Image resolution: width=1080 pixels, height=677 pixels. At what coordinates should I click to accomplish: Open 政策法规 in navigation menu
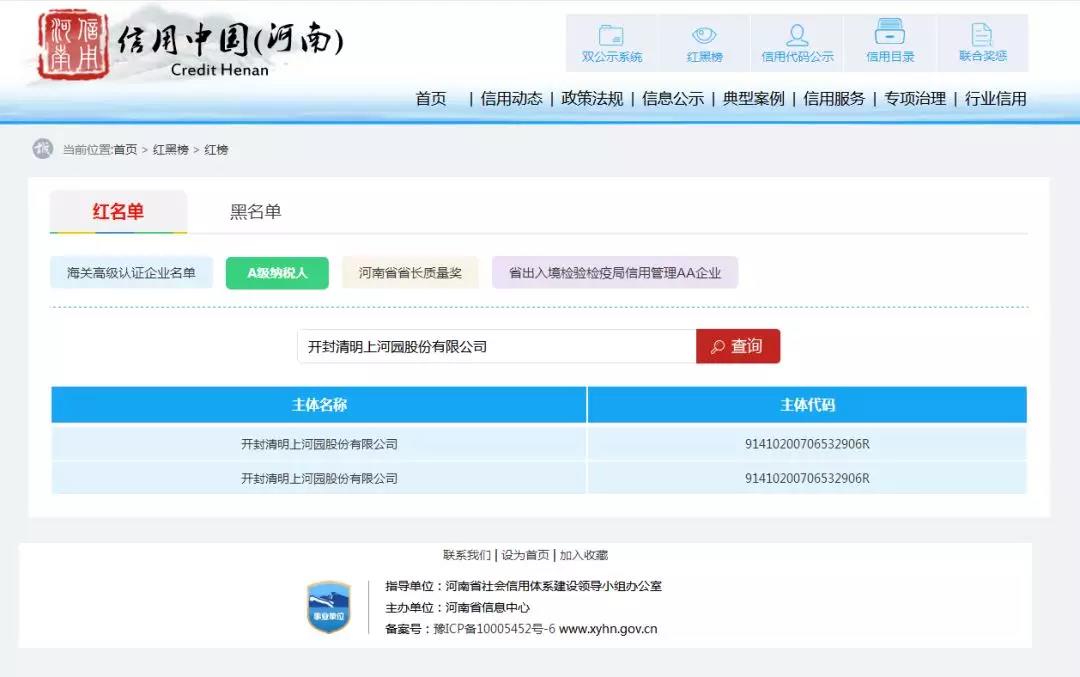(x=592, y=98)
